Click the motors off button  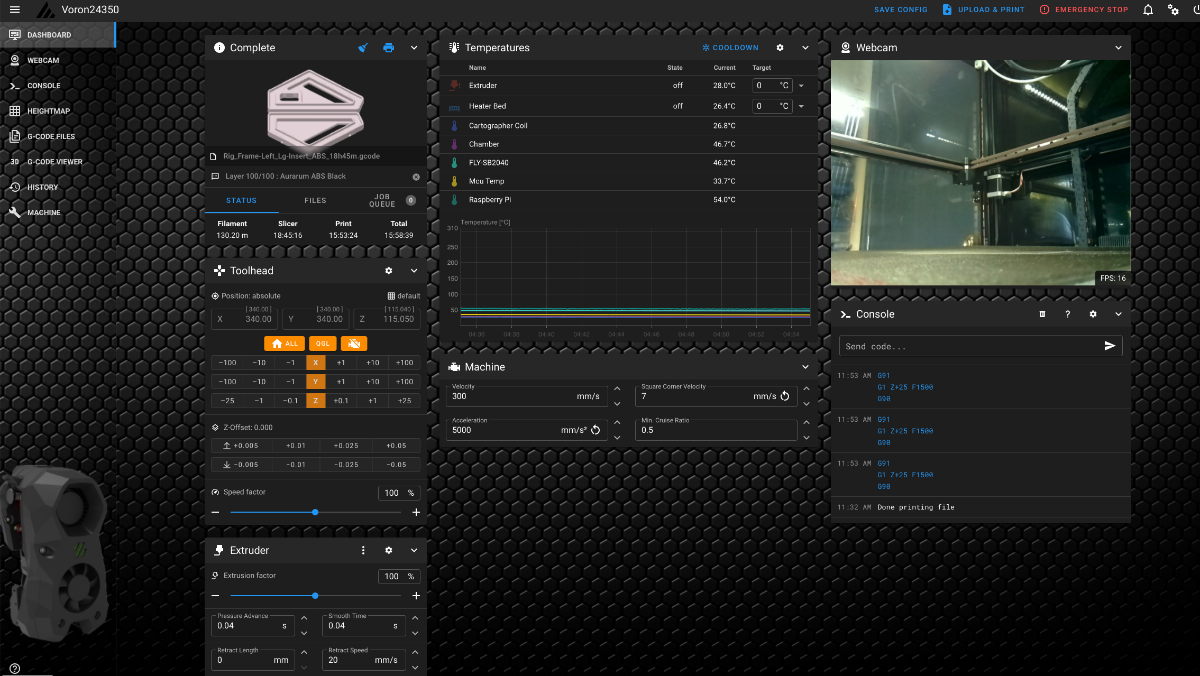[353, 343]
